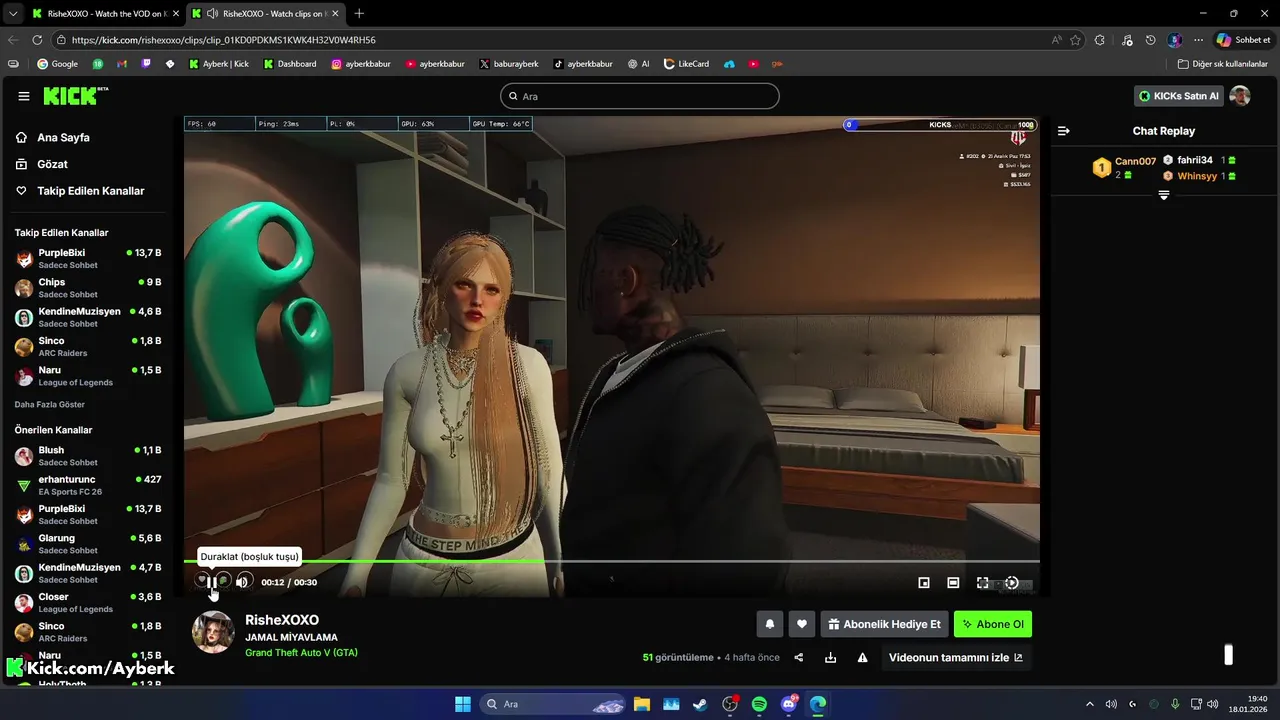Open the Gmail bookmark icon
1280x720 pixels.
tap(122, 64)
